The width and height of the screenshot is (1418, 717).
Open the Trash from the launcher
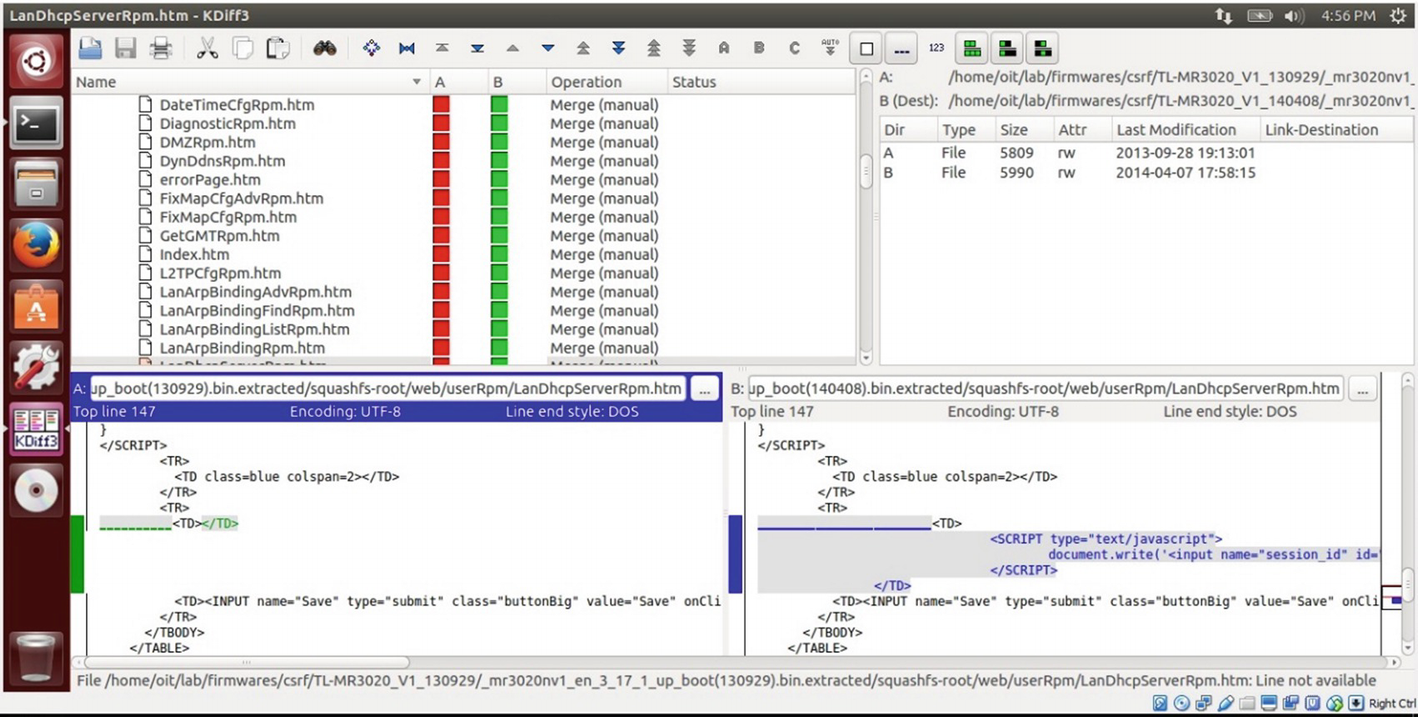37,660
